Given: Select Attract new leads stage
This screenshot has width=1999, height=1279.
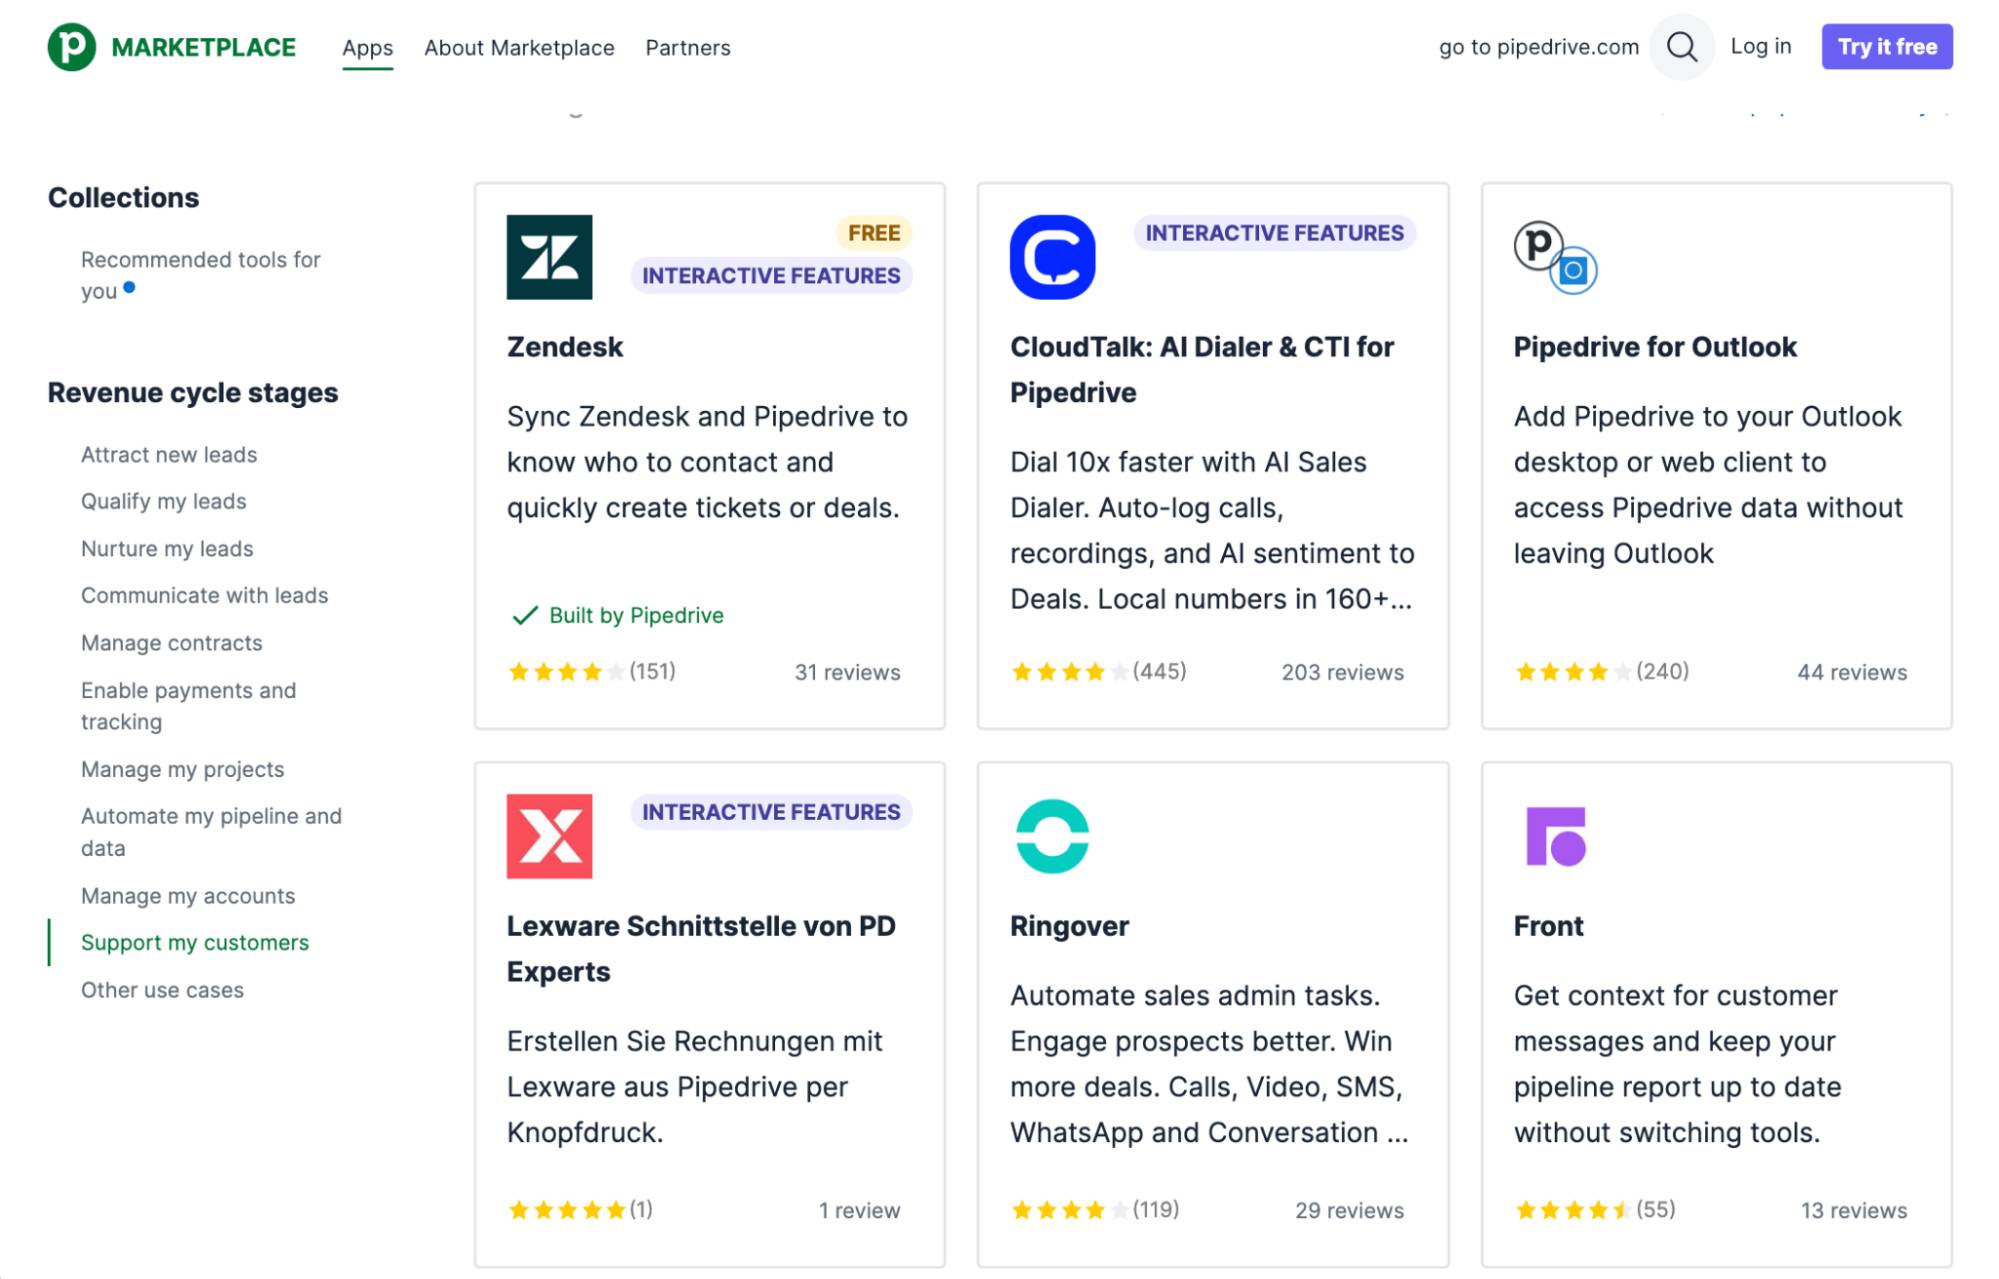Looking at the screenshot, I should [169, 455].
